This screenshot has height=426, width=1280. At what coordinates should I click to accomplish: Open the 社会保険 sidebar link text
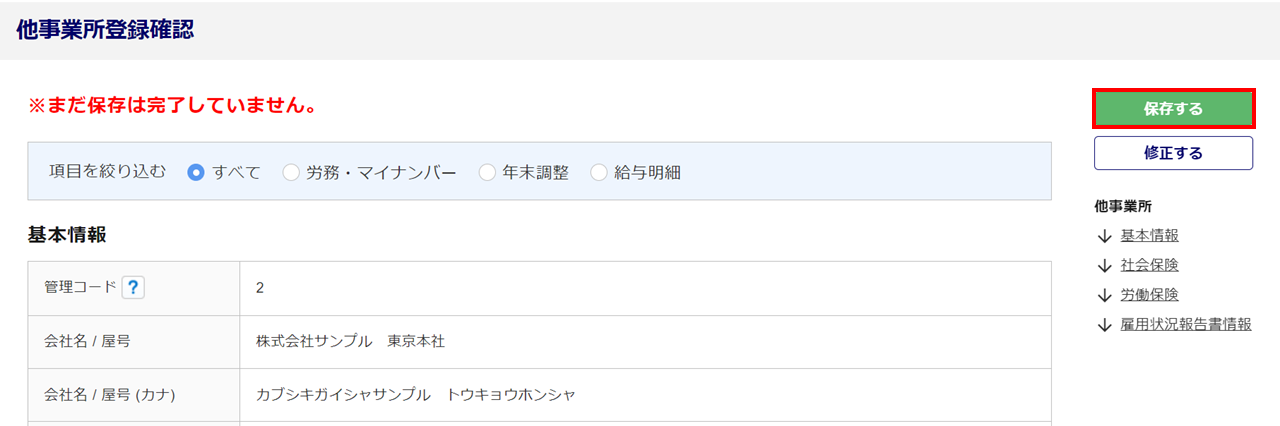point(1149,266)
